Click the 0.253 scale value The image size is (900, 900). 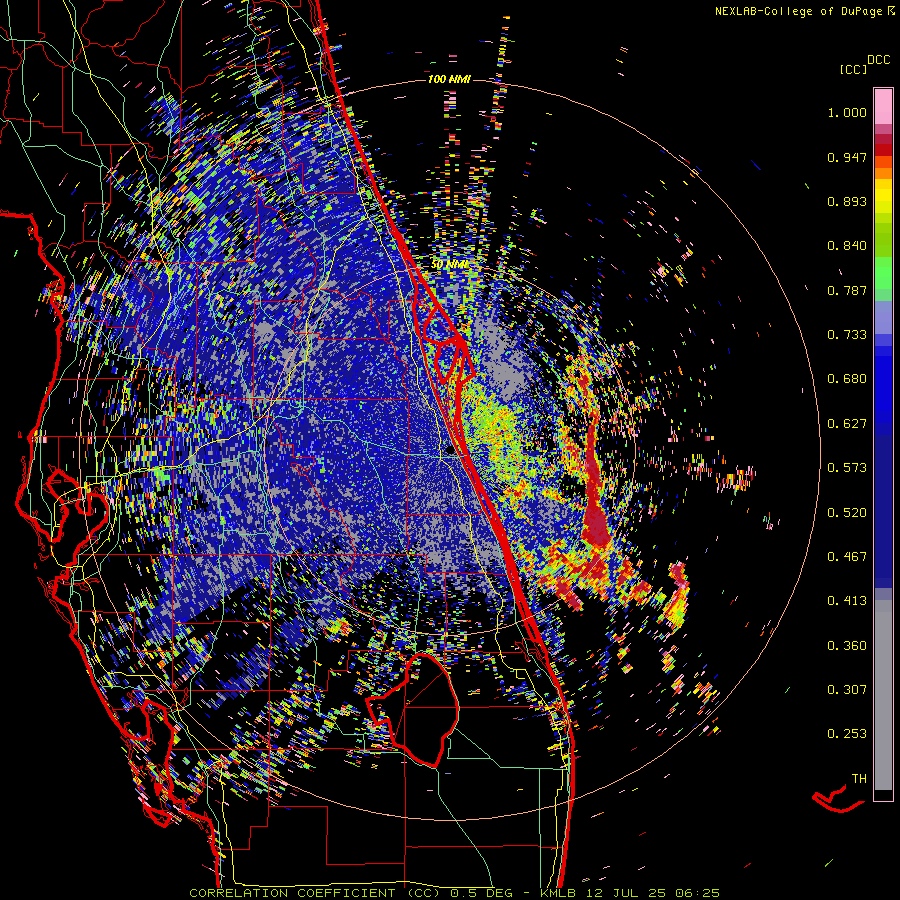click(847, 734)
